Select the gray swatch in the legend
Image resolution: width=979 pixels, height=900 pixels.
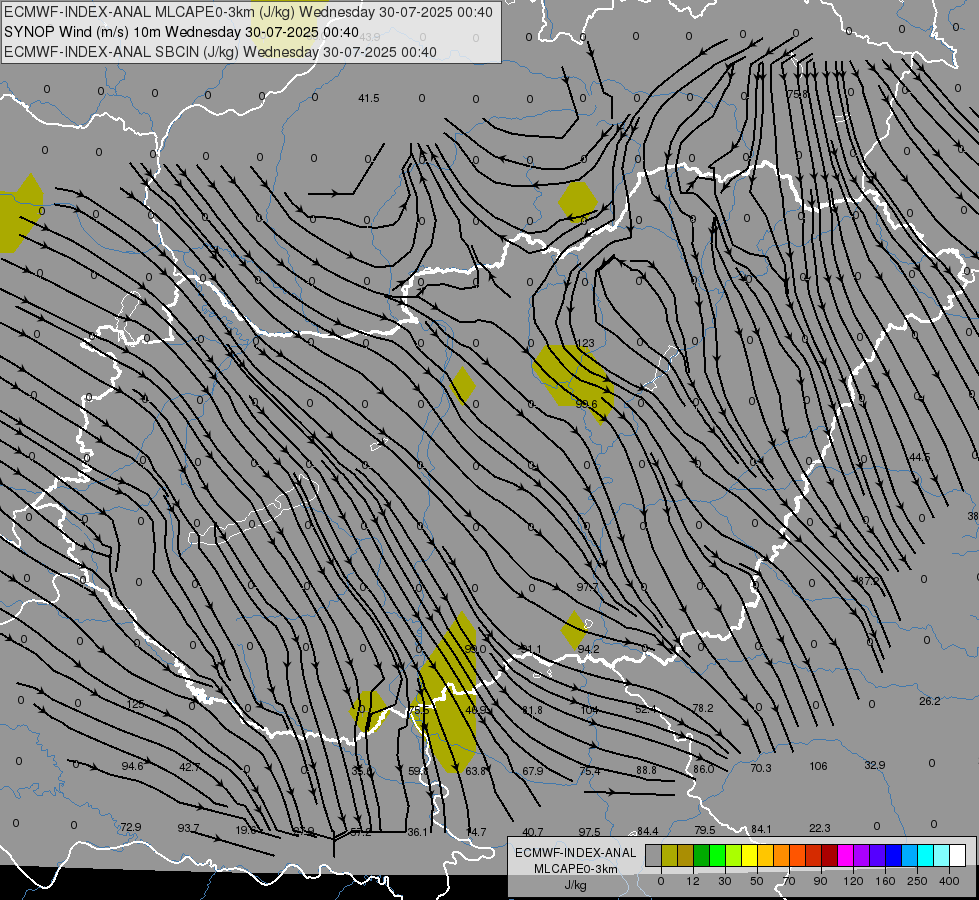653,855
